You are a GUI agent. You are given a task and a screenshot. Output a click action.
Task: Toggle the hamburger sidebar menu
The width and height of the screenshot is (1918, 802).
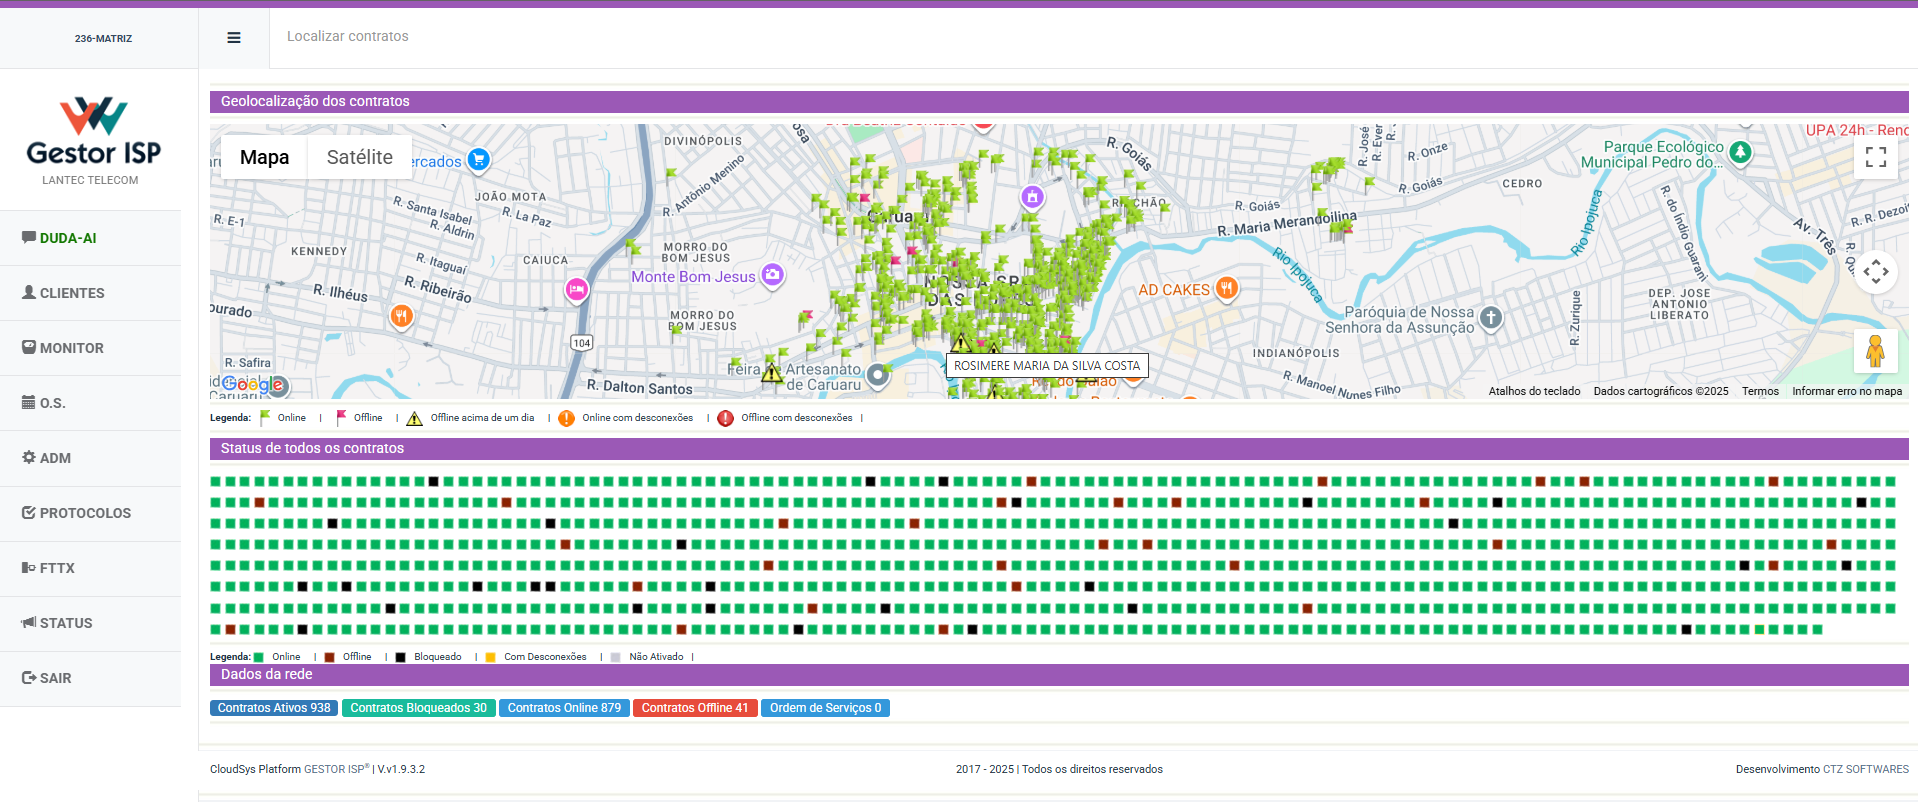tap(234, 38)
